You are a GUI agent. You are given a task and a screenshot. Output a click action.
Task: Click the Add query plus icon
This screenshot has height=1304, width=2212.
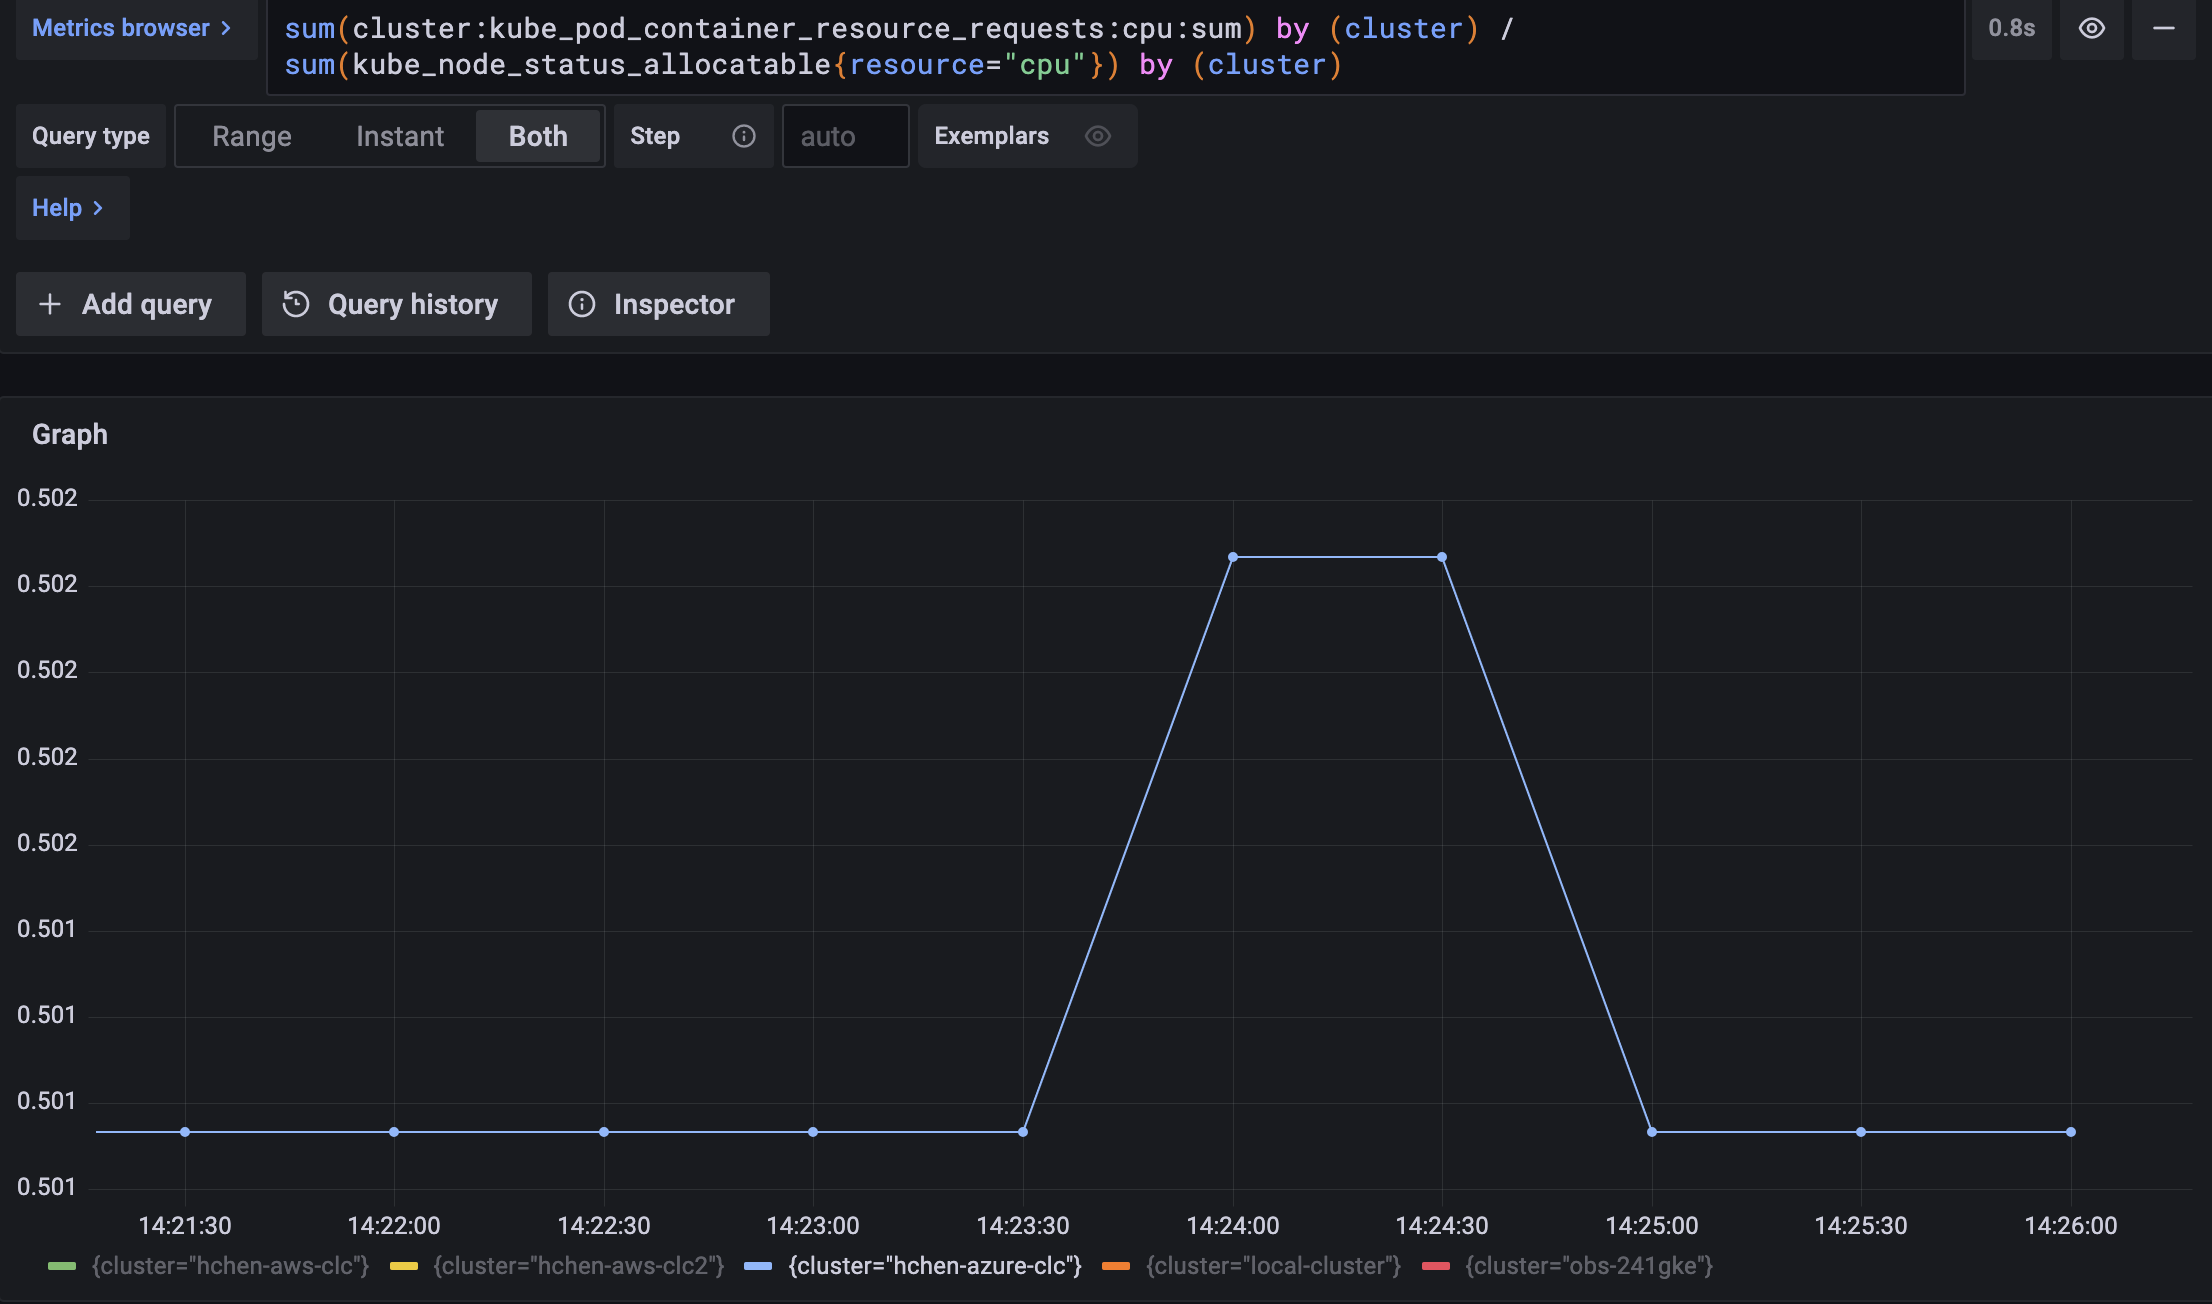coord(50,304)
